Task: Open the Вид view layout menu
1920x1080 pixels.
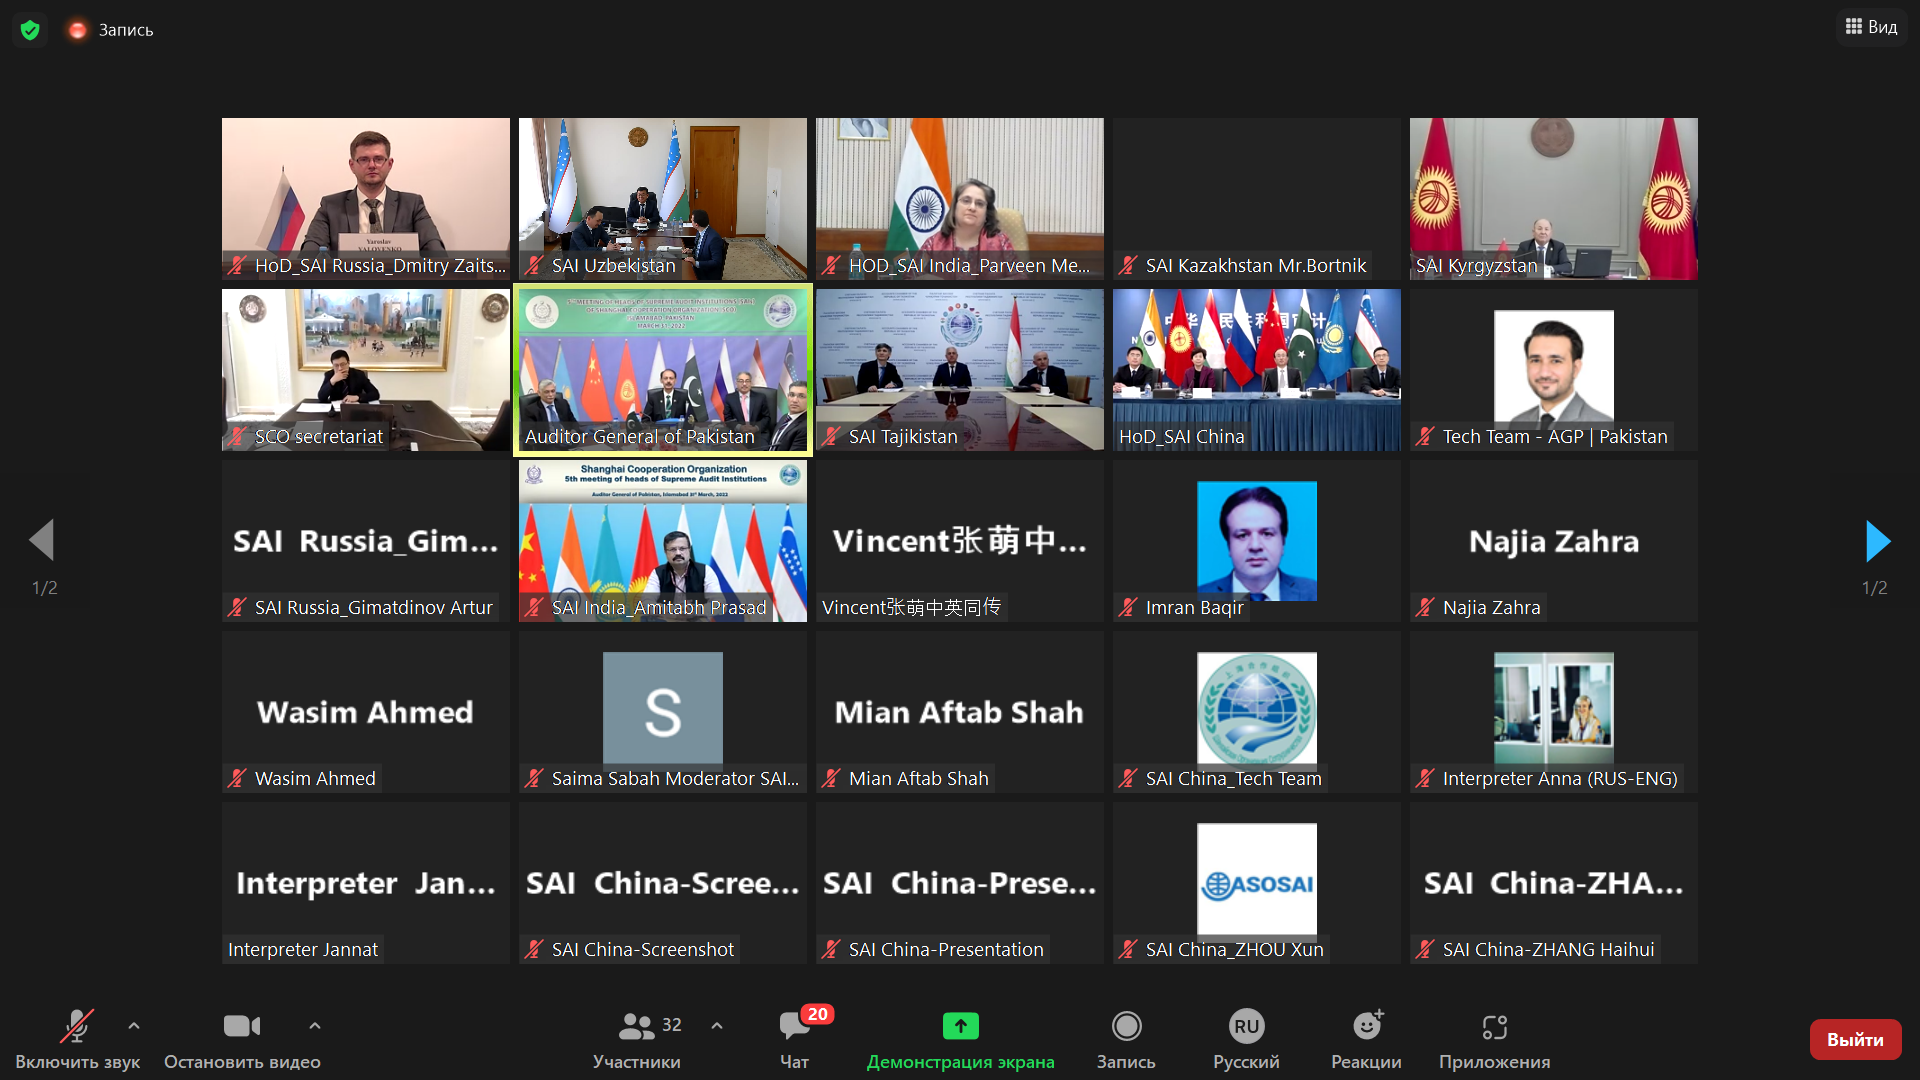Action: (1871, 27)
